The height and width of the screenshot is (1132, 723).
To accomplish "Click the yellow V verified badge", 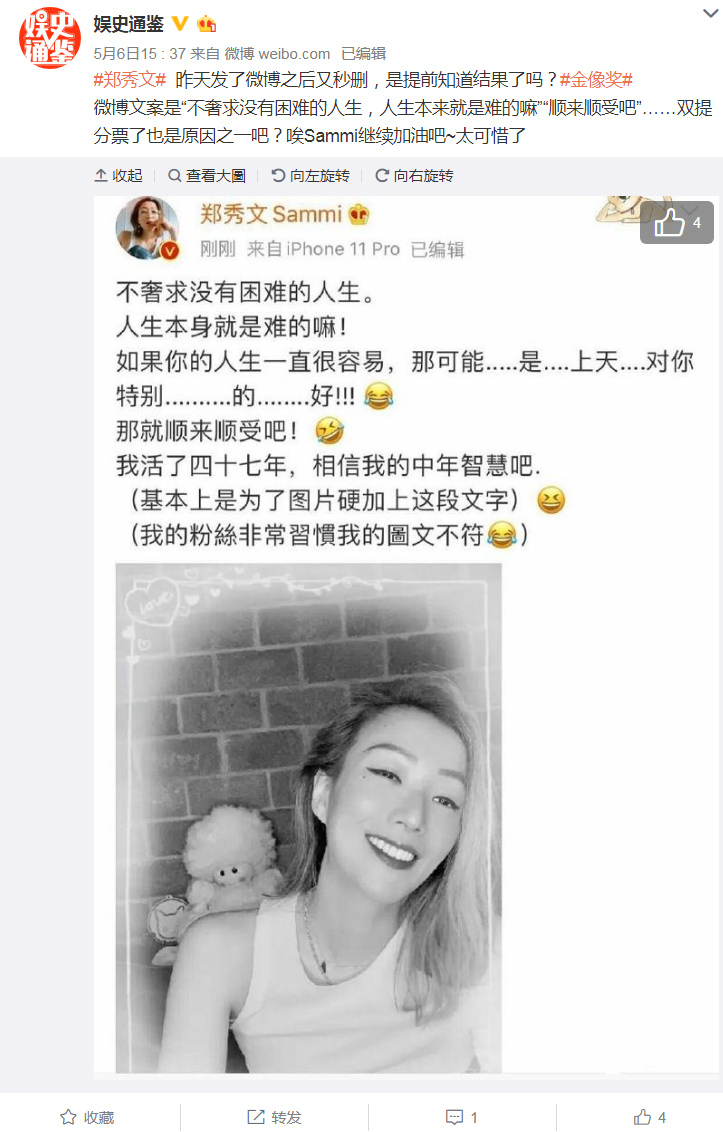I will click(180, 24).
